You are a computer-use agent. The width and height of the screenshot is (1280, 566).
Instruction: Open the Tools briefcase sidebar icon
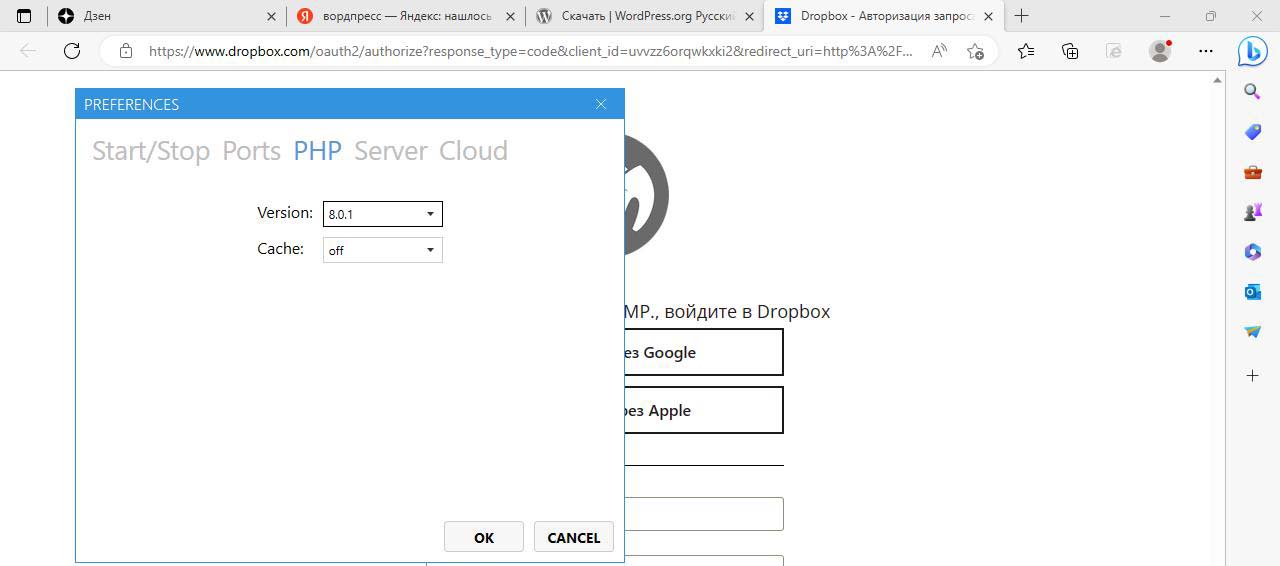point(1252,172)
